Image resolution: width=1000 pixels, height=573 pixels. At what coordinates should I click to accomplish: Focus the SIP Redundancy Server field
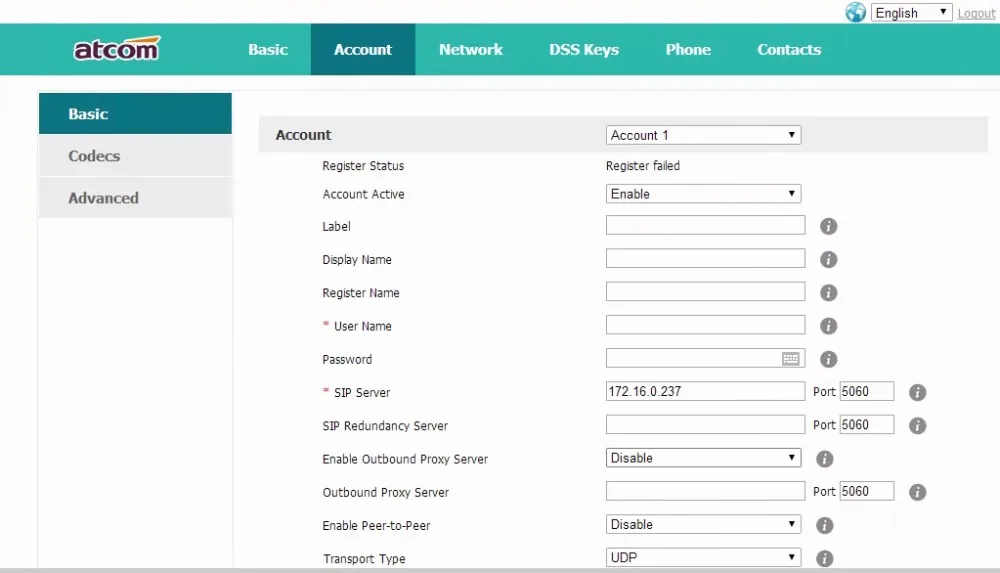tap(705, 424)
